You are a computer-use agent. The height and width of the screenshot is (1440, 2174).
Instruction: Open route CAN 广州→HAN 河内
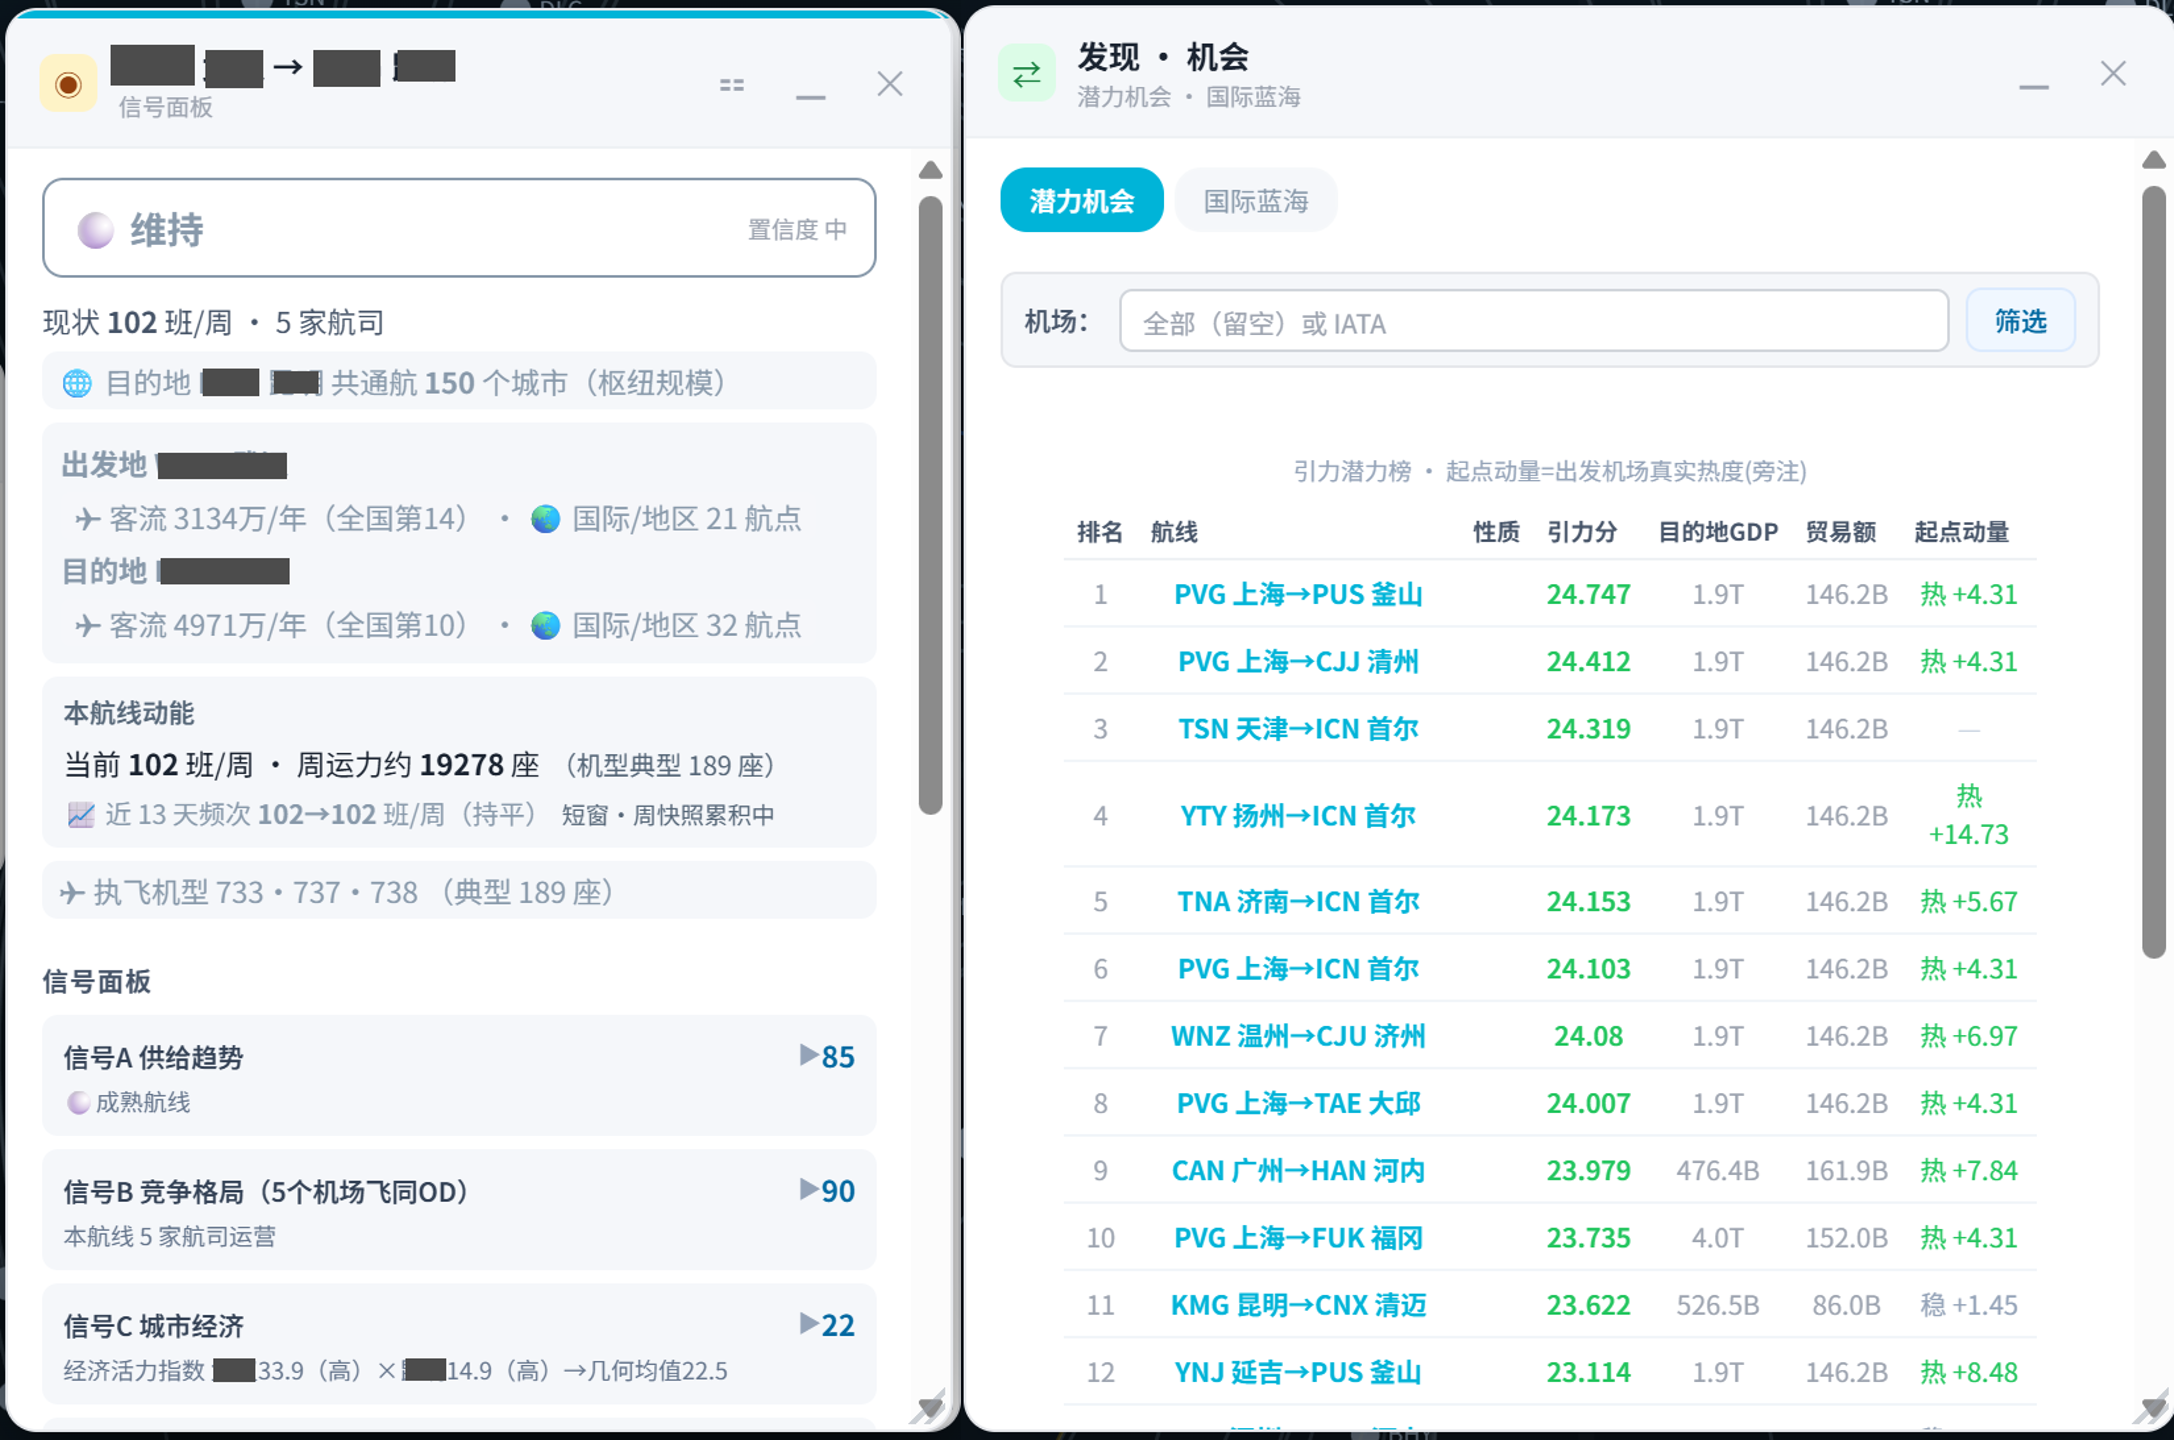(1297, 1170)
